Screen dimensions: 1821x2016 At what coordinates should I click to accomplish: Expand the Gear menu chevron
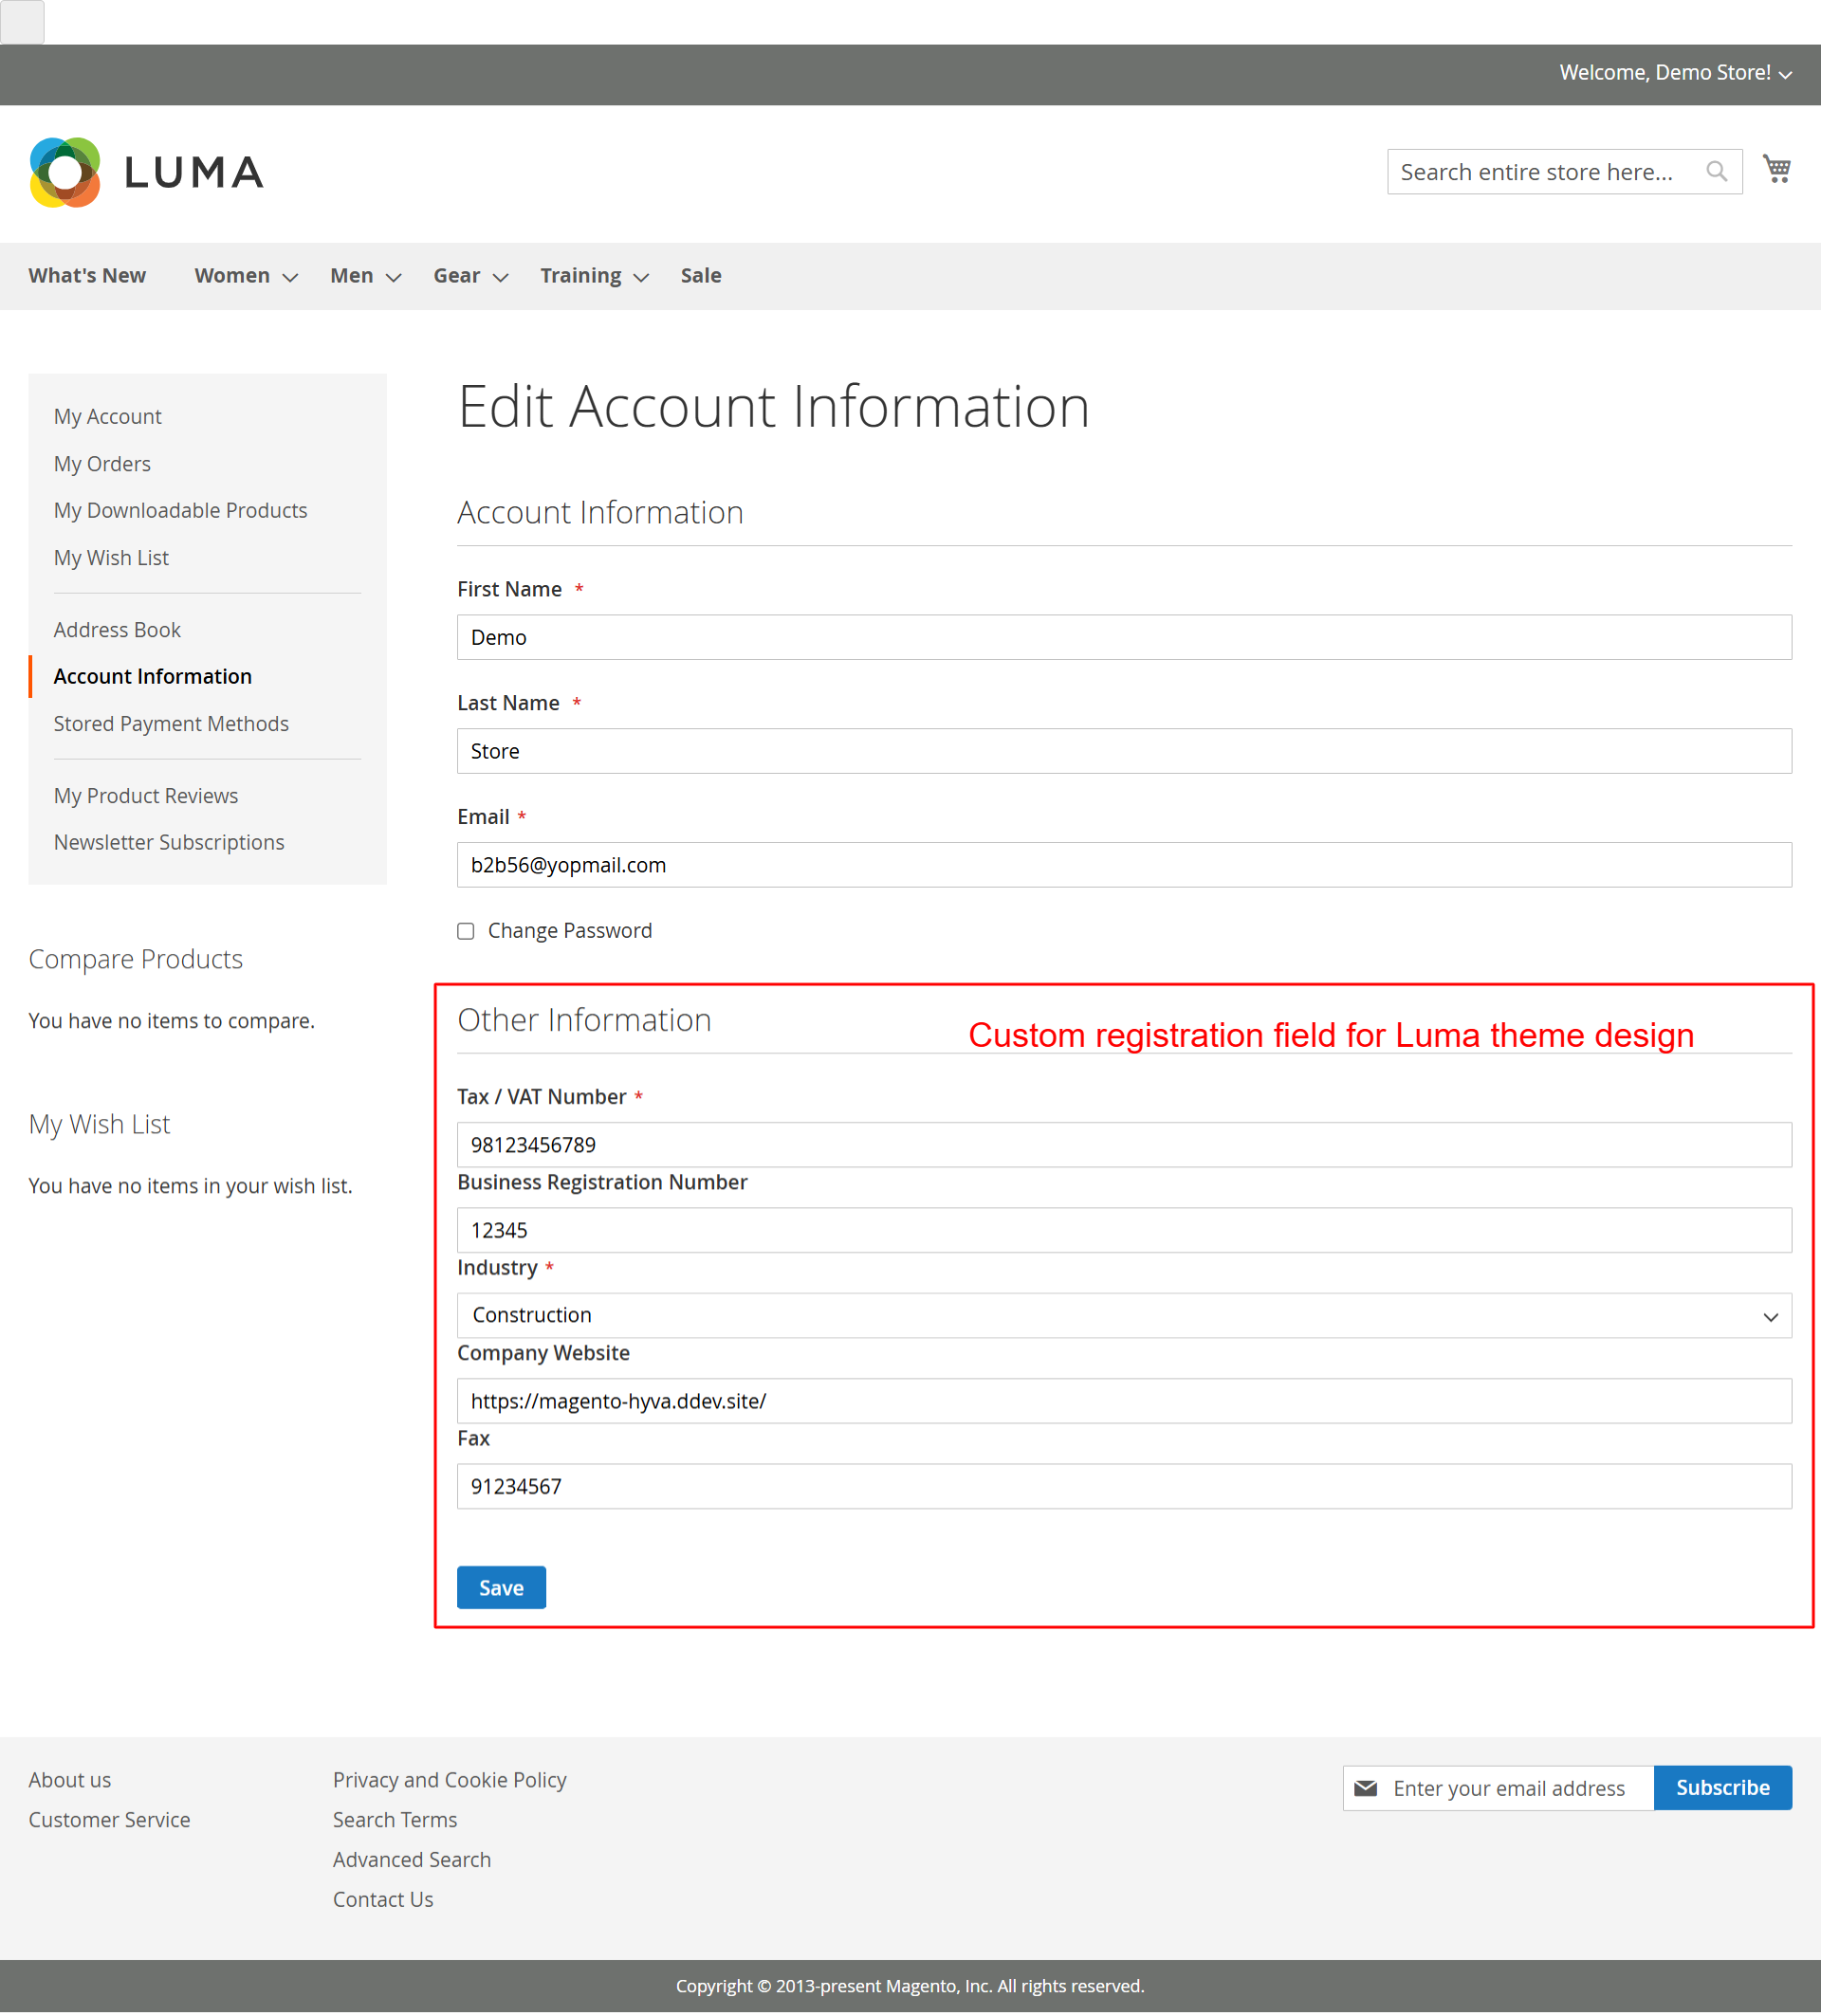501,277
